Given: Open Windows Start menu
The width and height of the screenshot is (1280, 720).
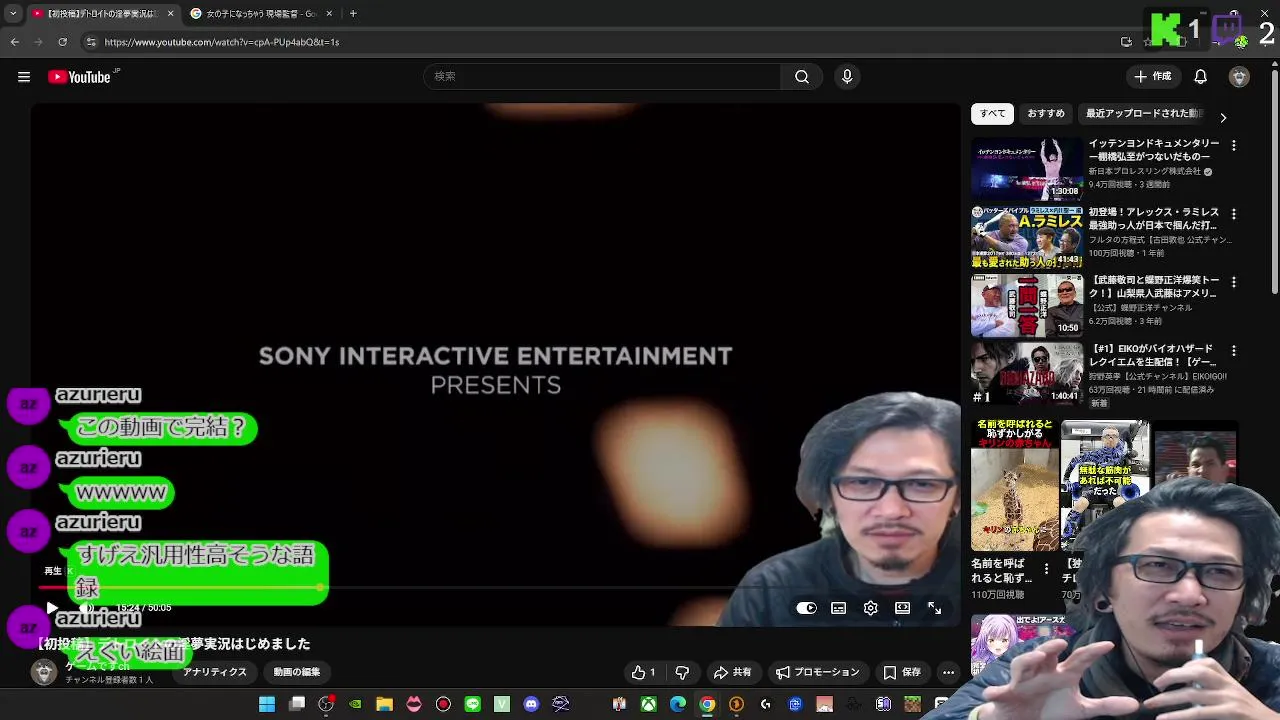Looking at the screenshot, I should [267, 704].
